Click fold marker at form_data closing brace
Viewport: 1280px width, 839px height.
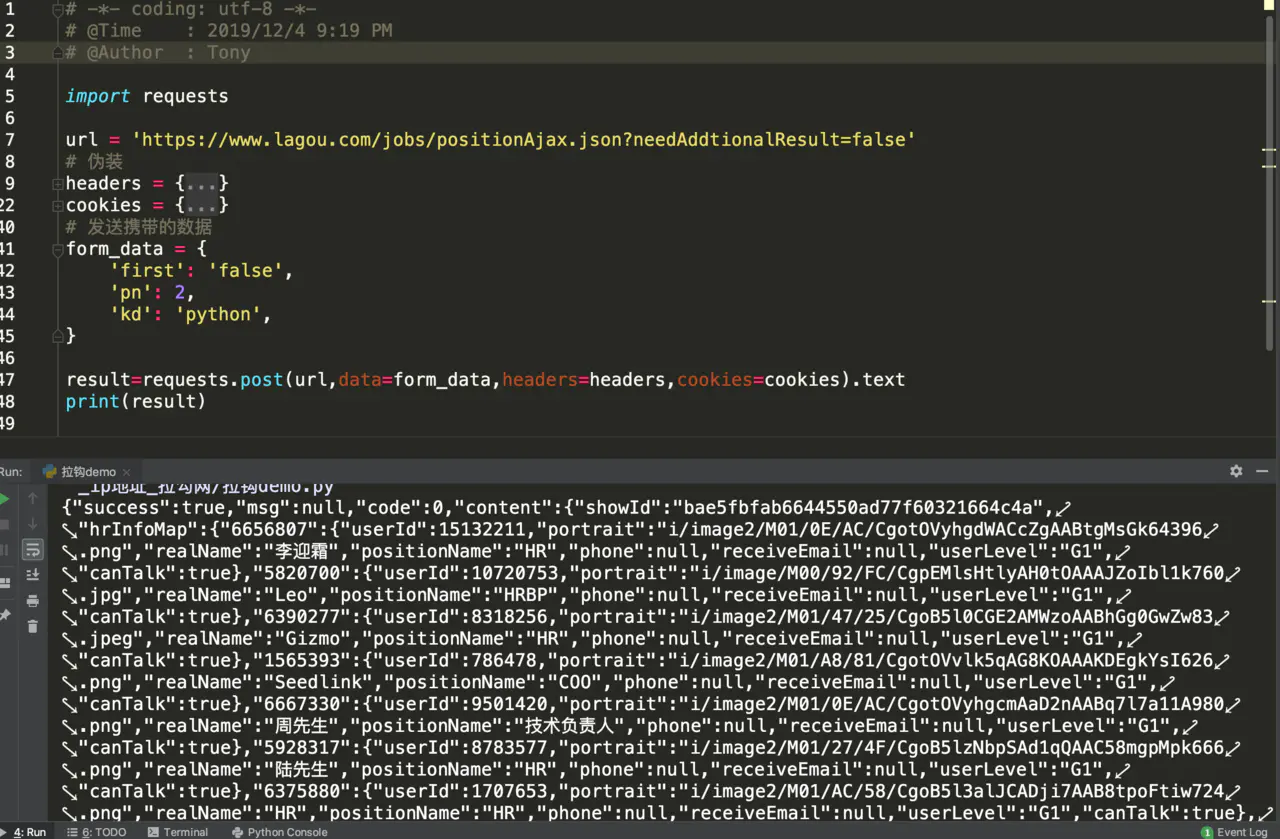point(58,336)
